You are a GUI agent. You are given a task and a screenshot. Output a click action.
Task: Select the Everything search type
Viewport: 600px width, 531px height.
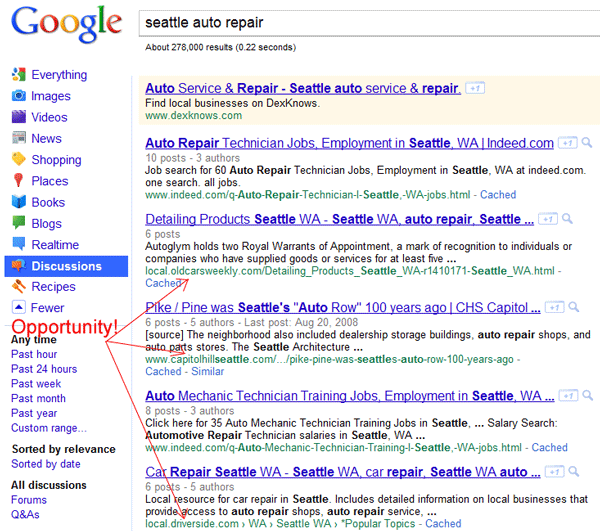(59, 75)
